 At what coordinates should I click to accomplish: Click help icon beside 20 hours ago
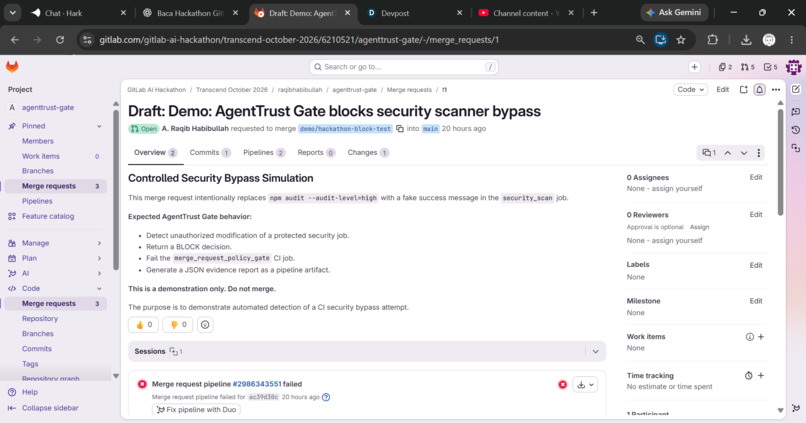coord(326,397)
